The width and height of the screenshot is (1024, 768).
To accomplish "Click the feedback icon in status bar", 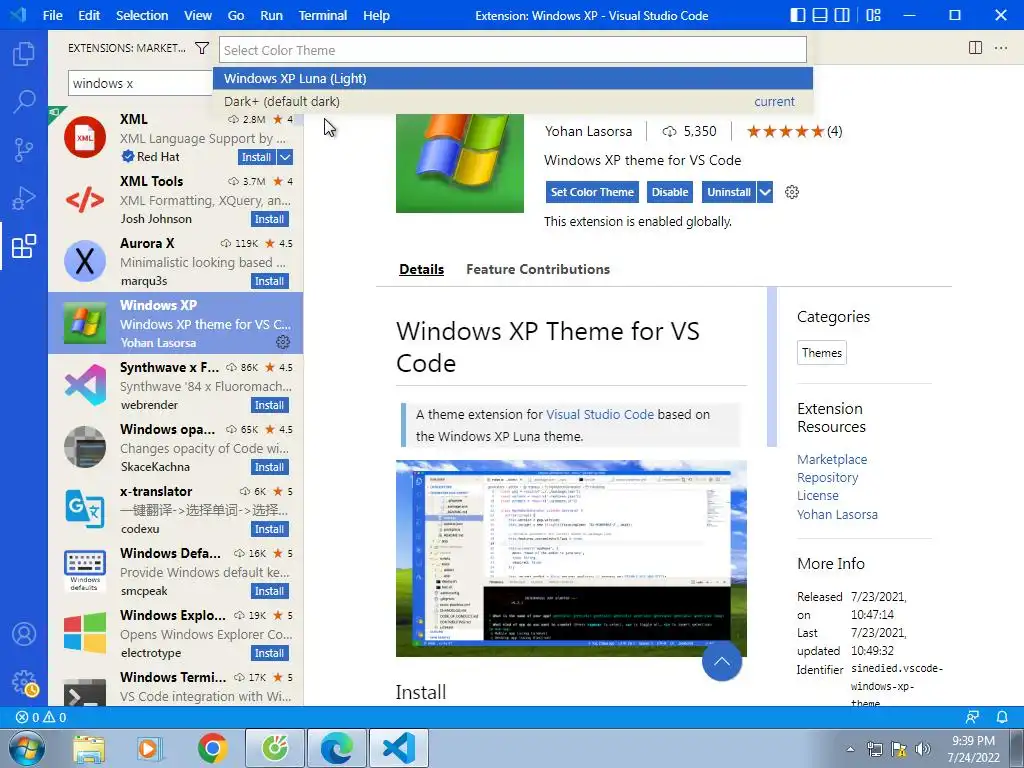I will tap(972, 717).
